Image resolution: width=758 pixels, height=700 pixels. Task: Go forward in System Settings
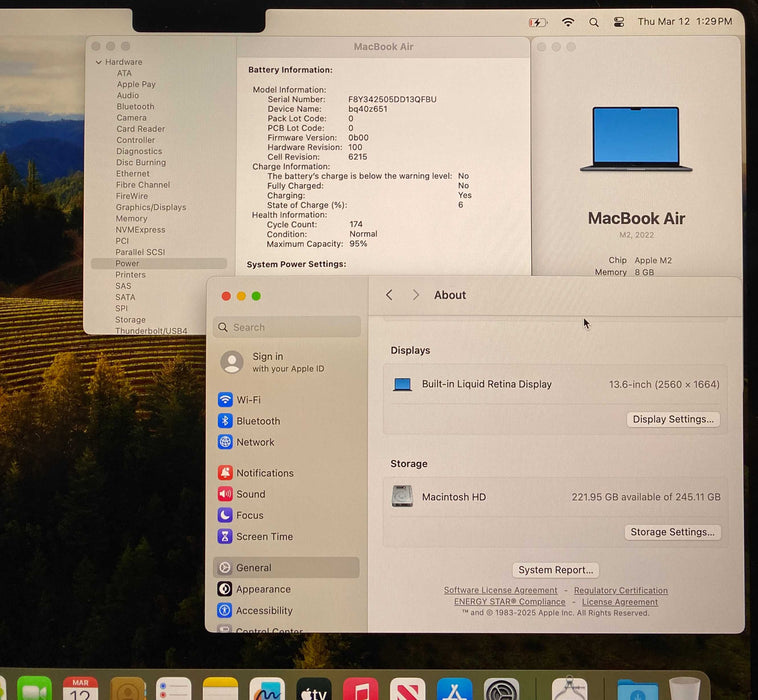click(415, 295)
